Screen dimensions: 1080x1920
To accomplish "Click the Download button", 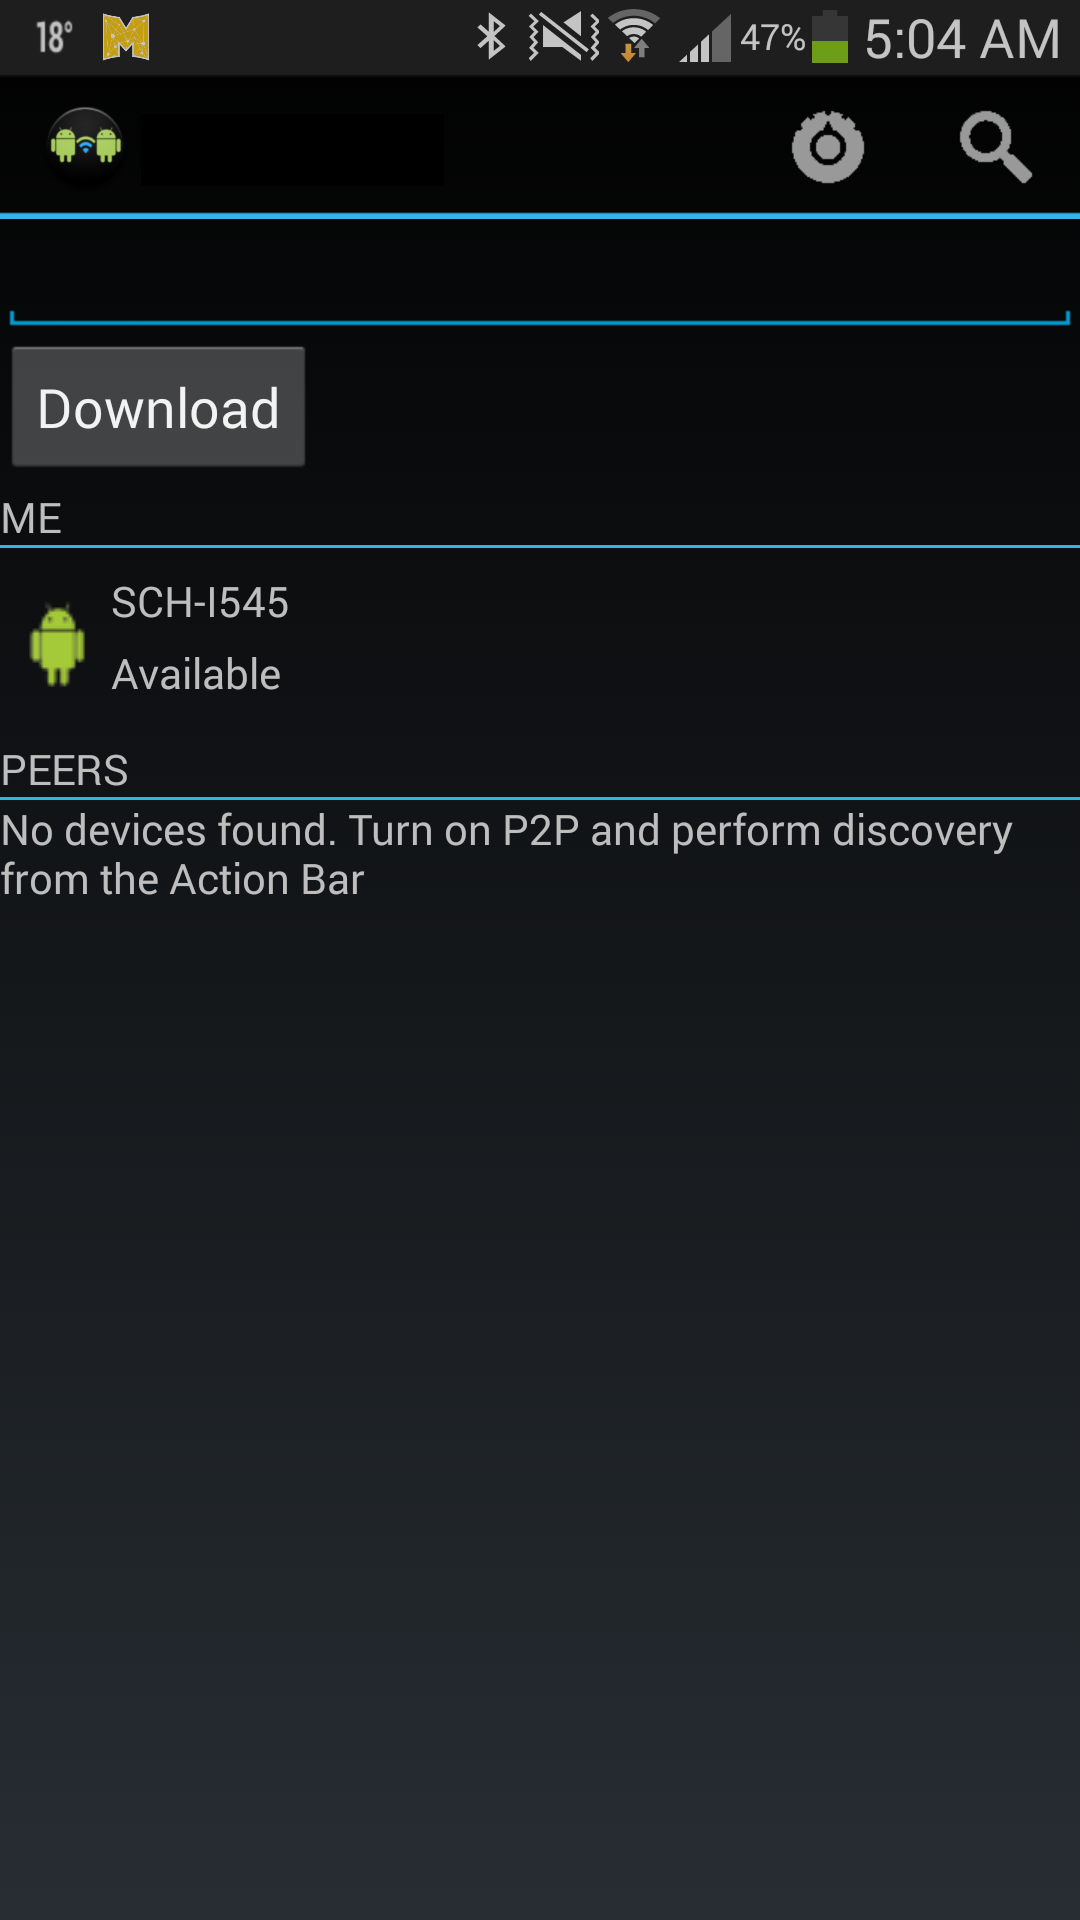I will pos(158,407).
